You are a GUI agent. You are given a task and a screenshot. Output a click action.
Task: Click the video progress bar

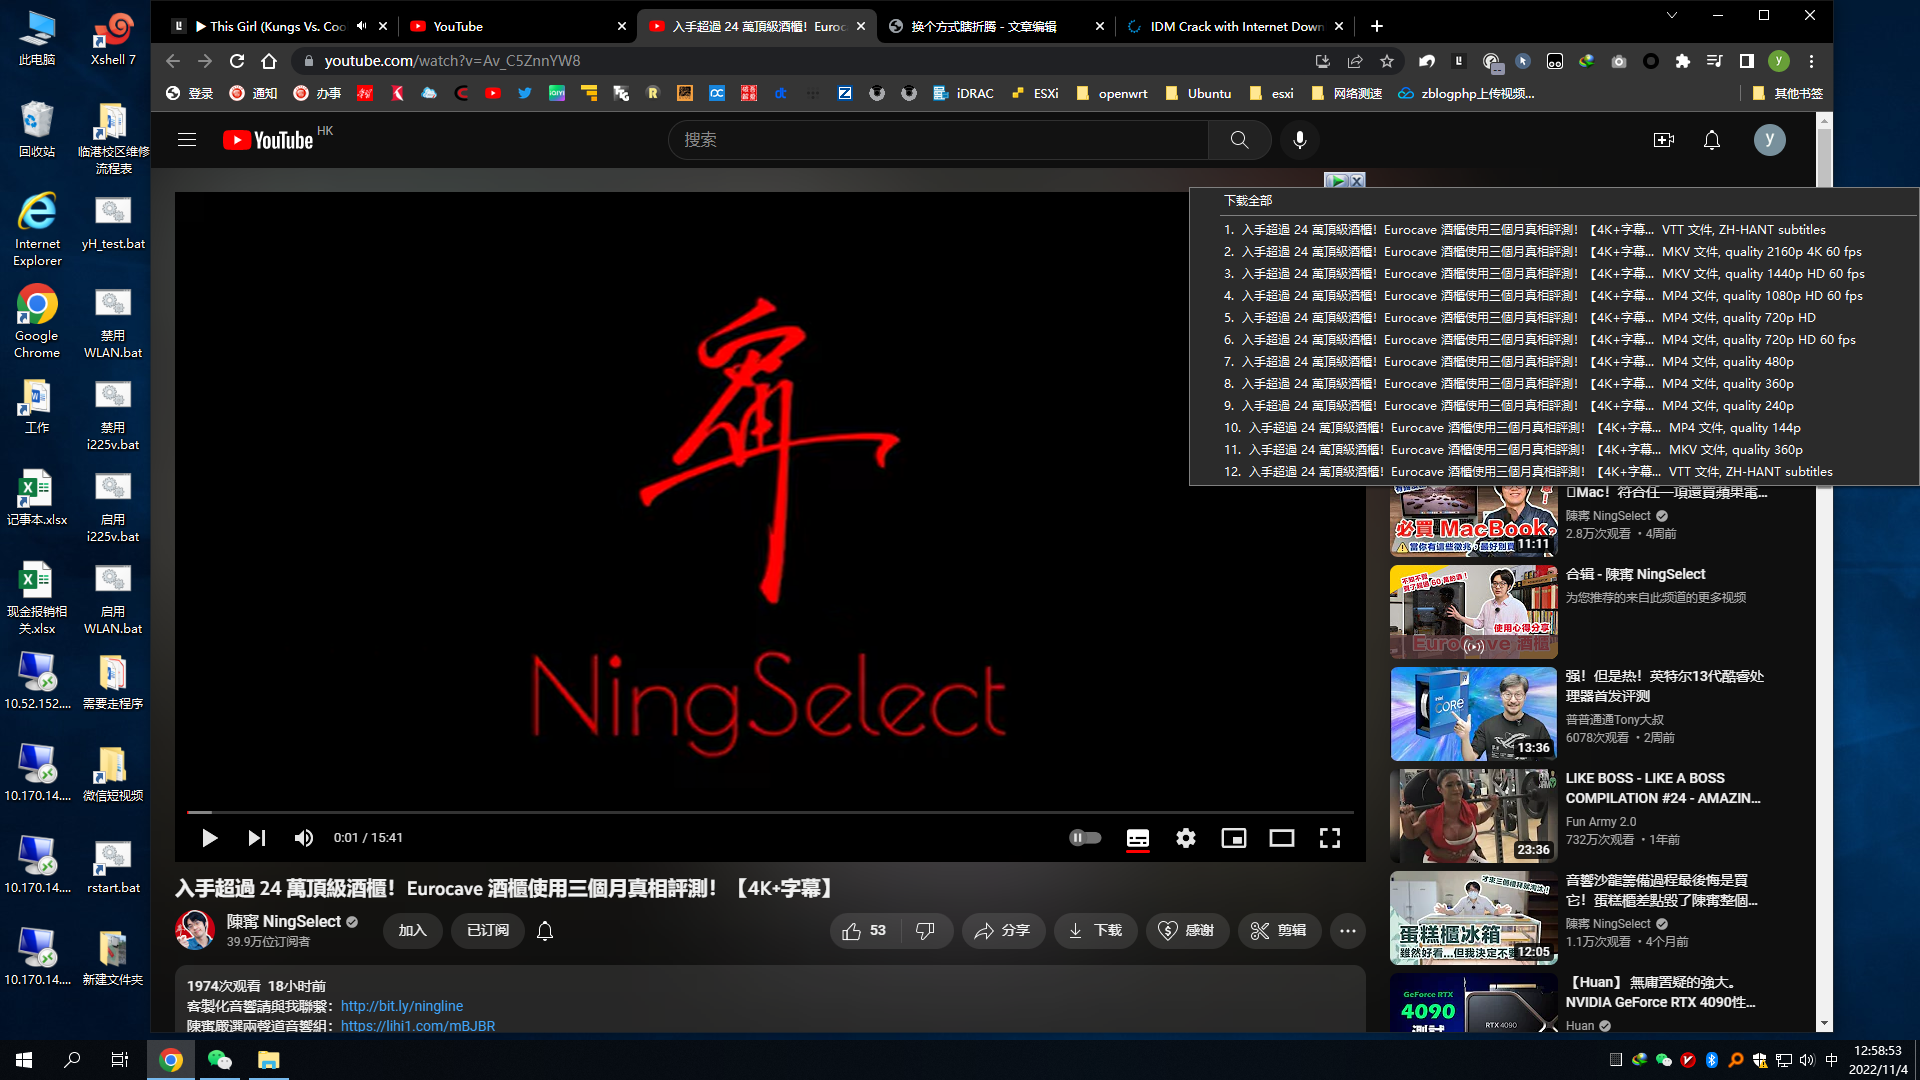tap(770, 812)
